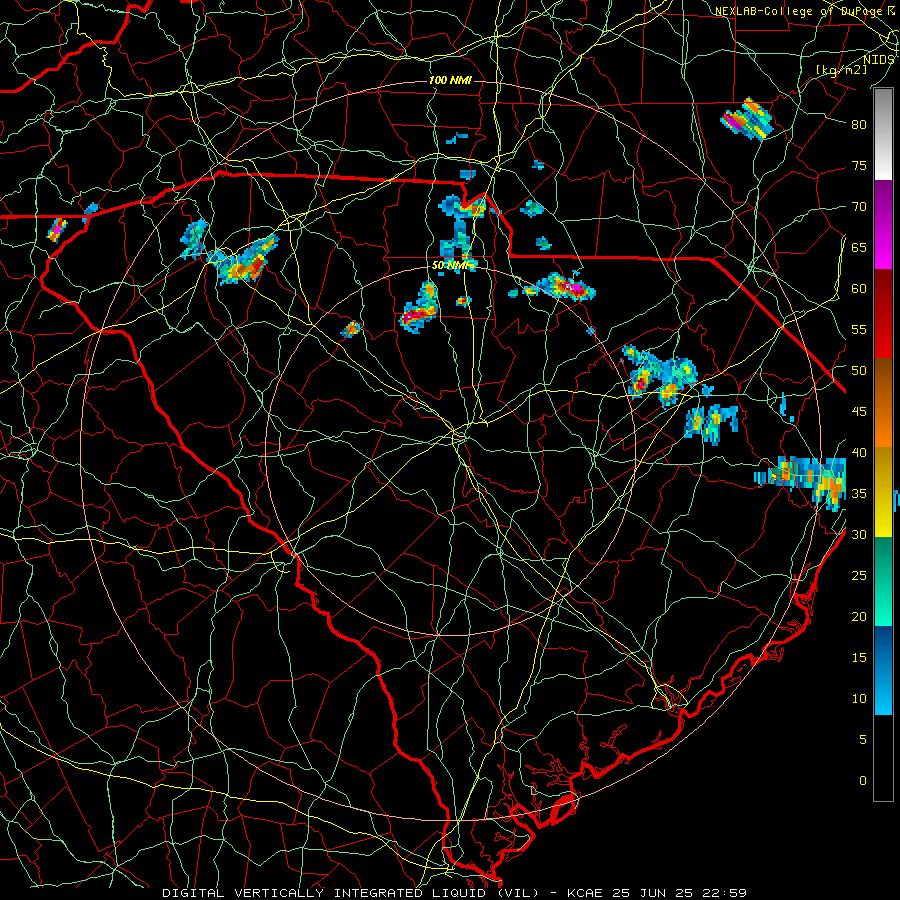Click the 55 value on the color scale

tap(859, 330)
